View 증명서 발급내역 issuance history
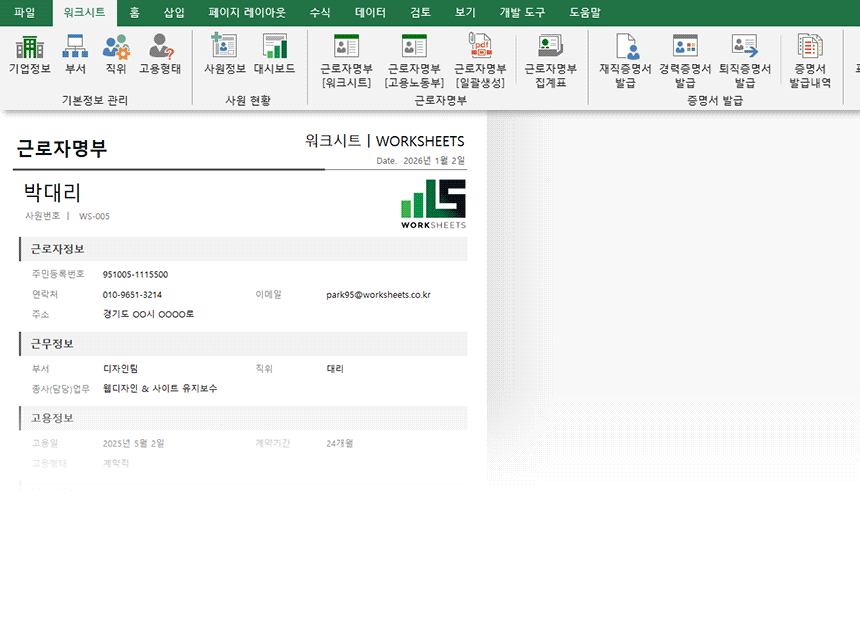This screenshot has width=860, height=633. 809,59
